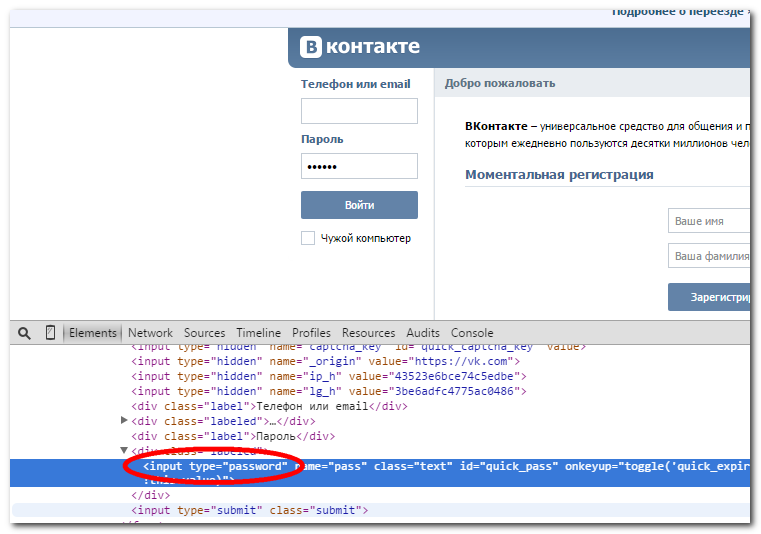Focus the Пароль password field
Viewport: 761px width, 534px height.
pyautogui.click(x=359, y=166)
